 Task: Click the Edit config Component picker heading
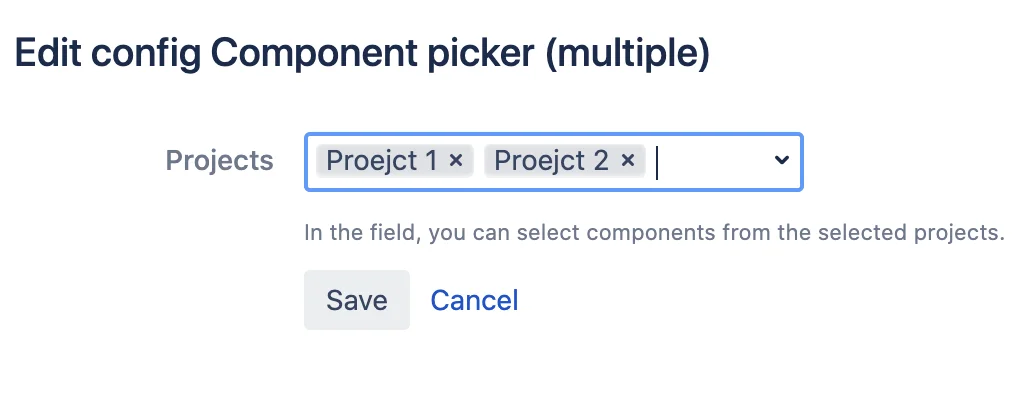pyautogui.click(x=362, y=53)
